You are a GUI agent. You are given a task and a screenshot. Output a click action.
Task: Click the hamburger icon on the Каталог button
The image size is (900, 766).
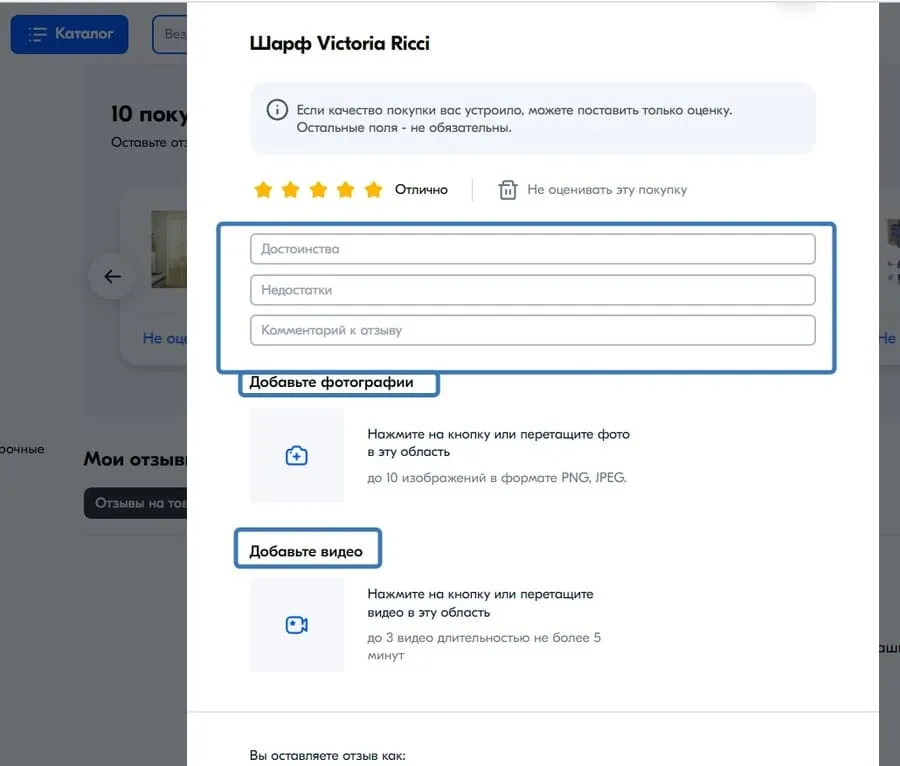36,33
